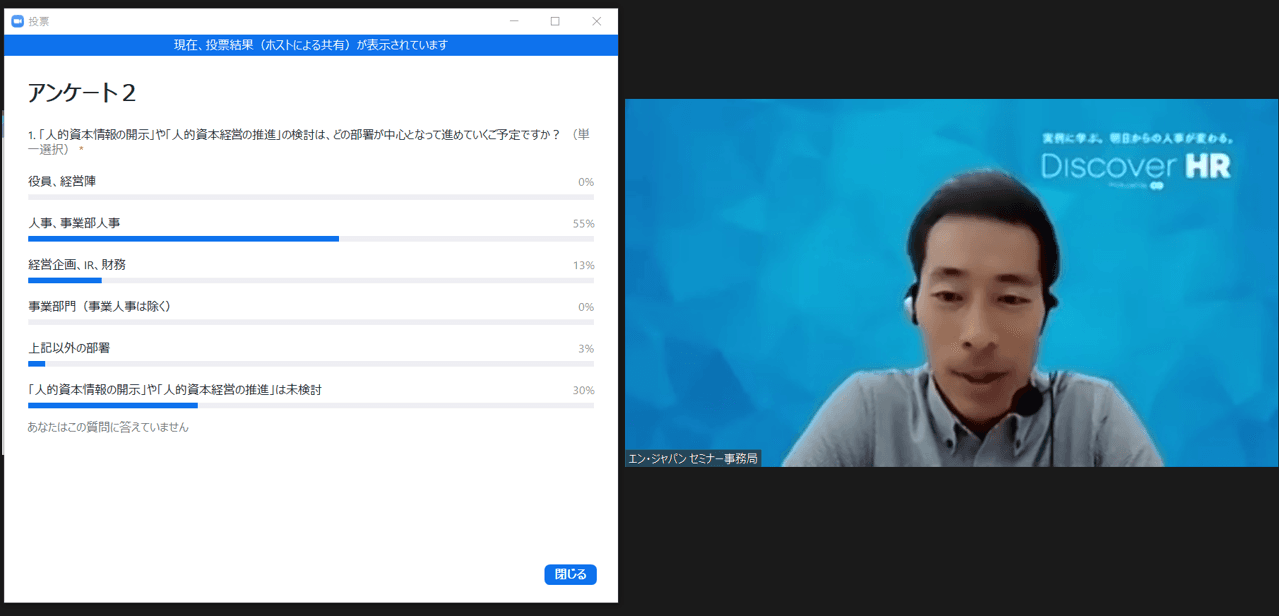Click the 30% result bar for 未検討
Image resolution: width=1279 pixels, height=616 pixels.
click(x=113, y=406)
